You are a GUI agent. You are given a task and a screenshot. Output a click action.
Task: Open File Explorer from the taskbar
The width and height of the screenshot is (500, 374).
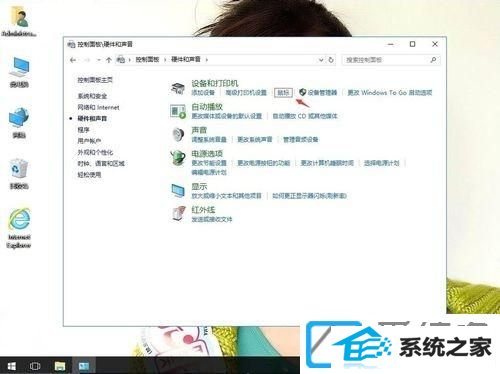click(x=60, y=366)
